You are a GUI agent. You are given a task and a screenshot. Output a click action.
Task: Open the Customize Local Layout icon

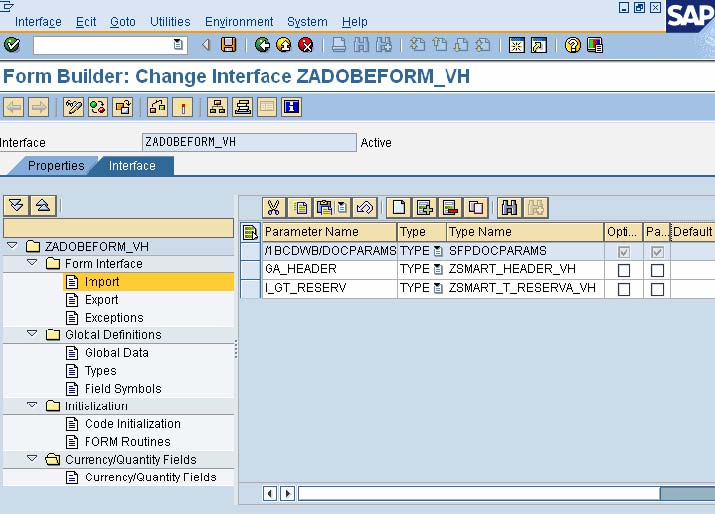[x=595, y=45]
